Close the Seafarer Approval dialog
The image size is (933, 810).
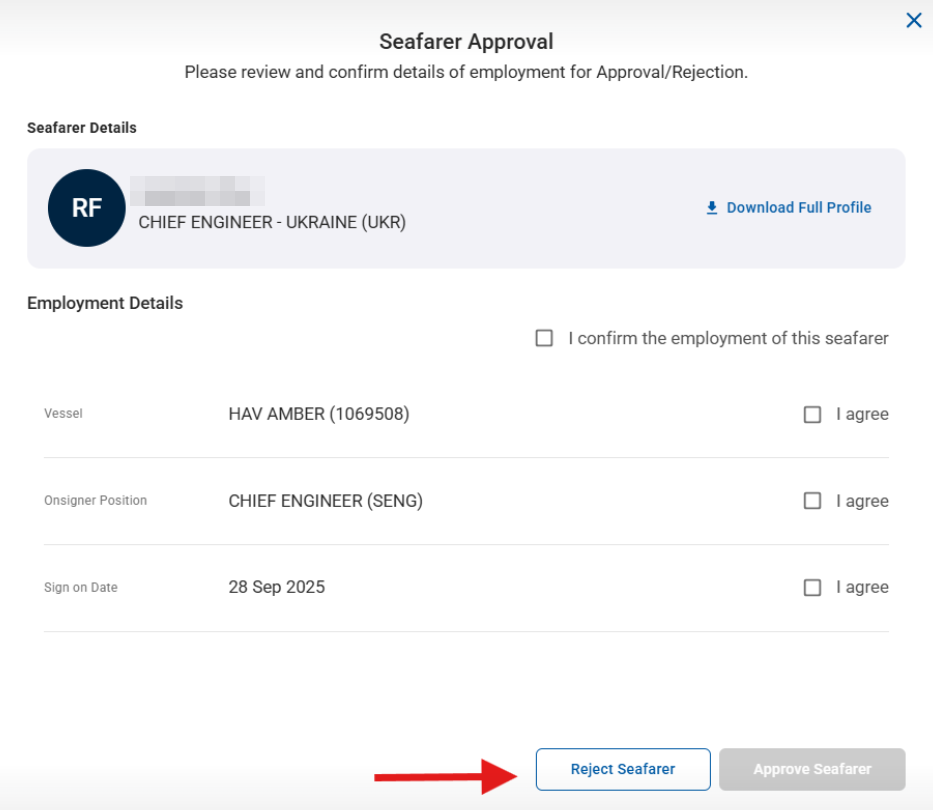[x=913, y=20]
